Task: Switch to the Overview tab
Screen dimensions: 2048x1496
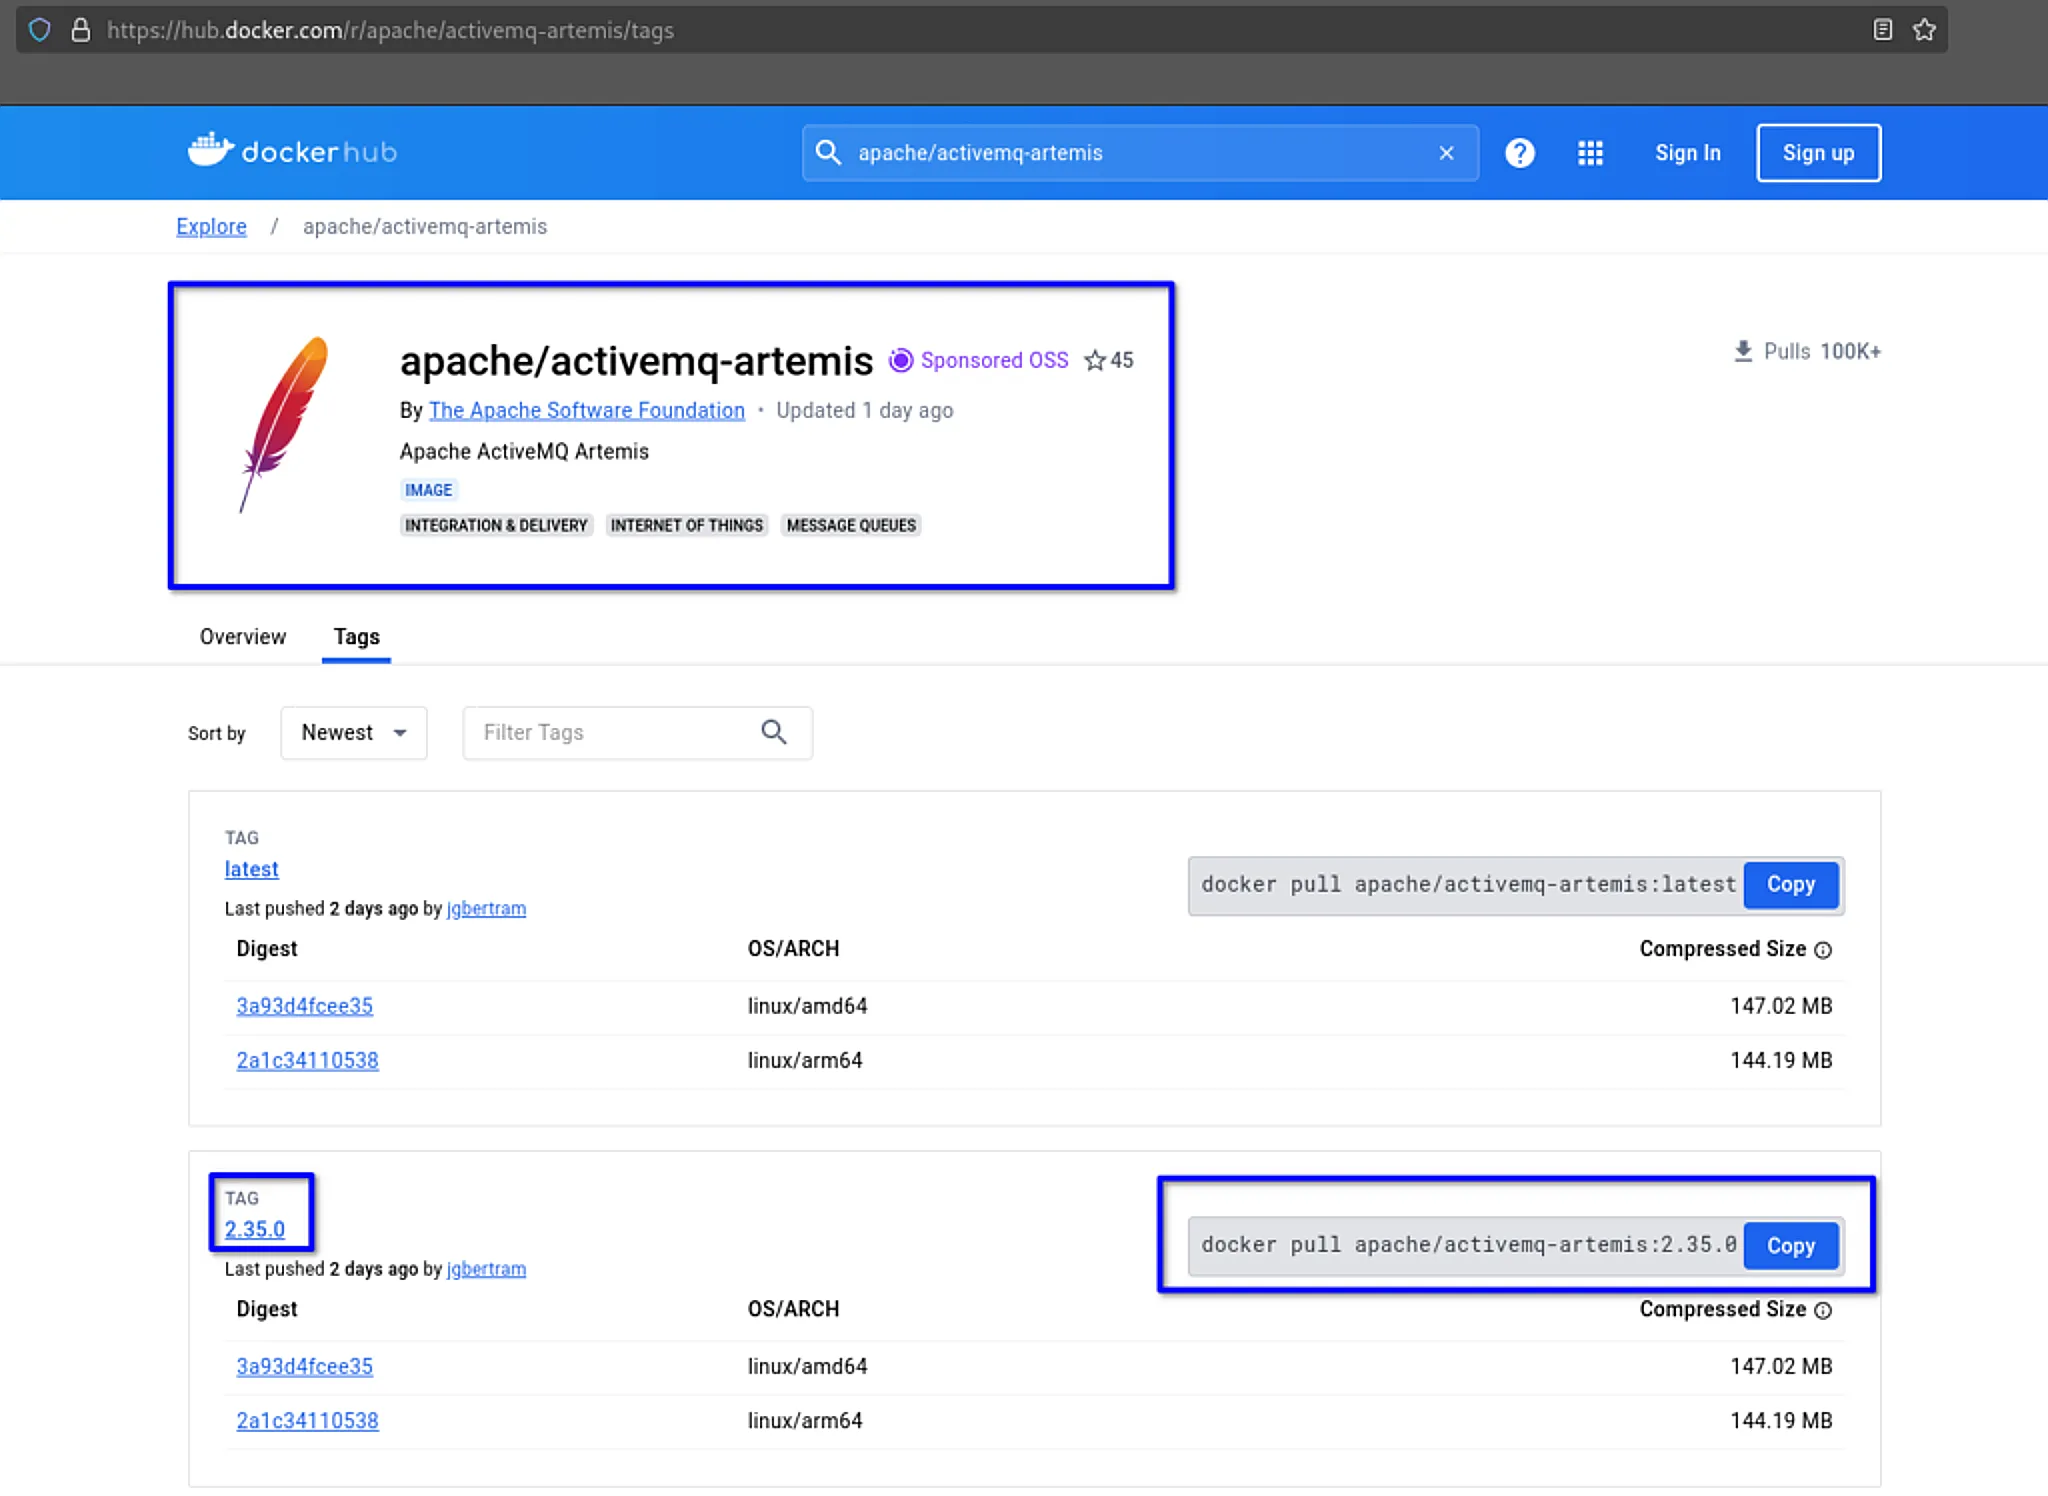Action: [x=243, y=637]
